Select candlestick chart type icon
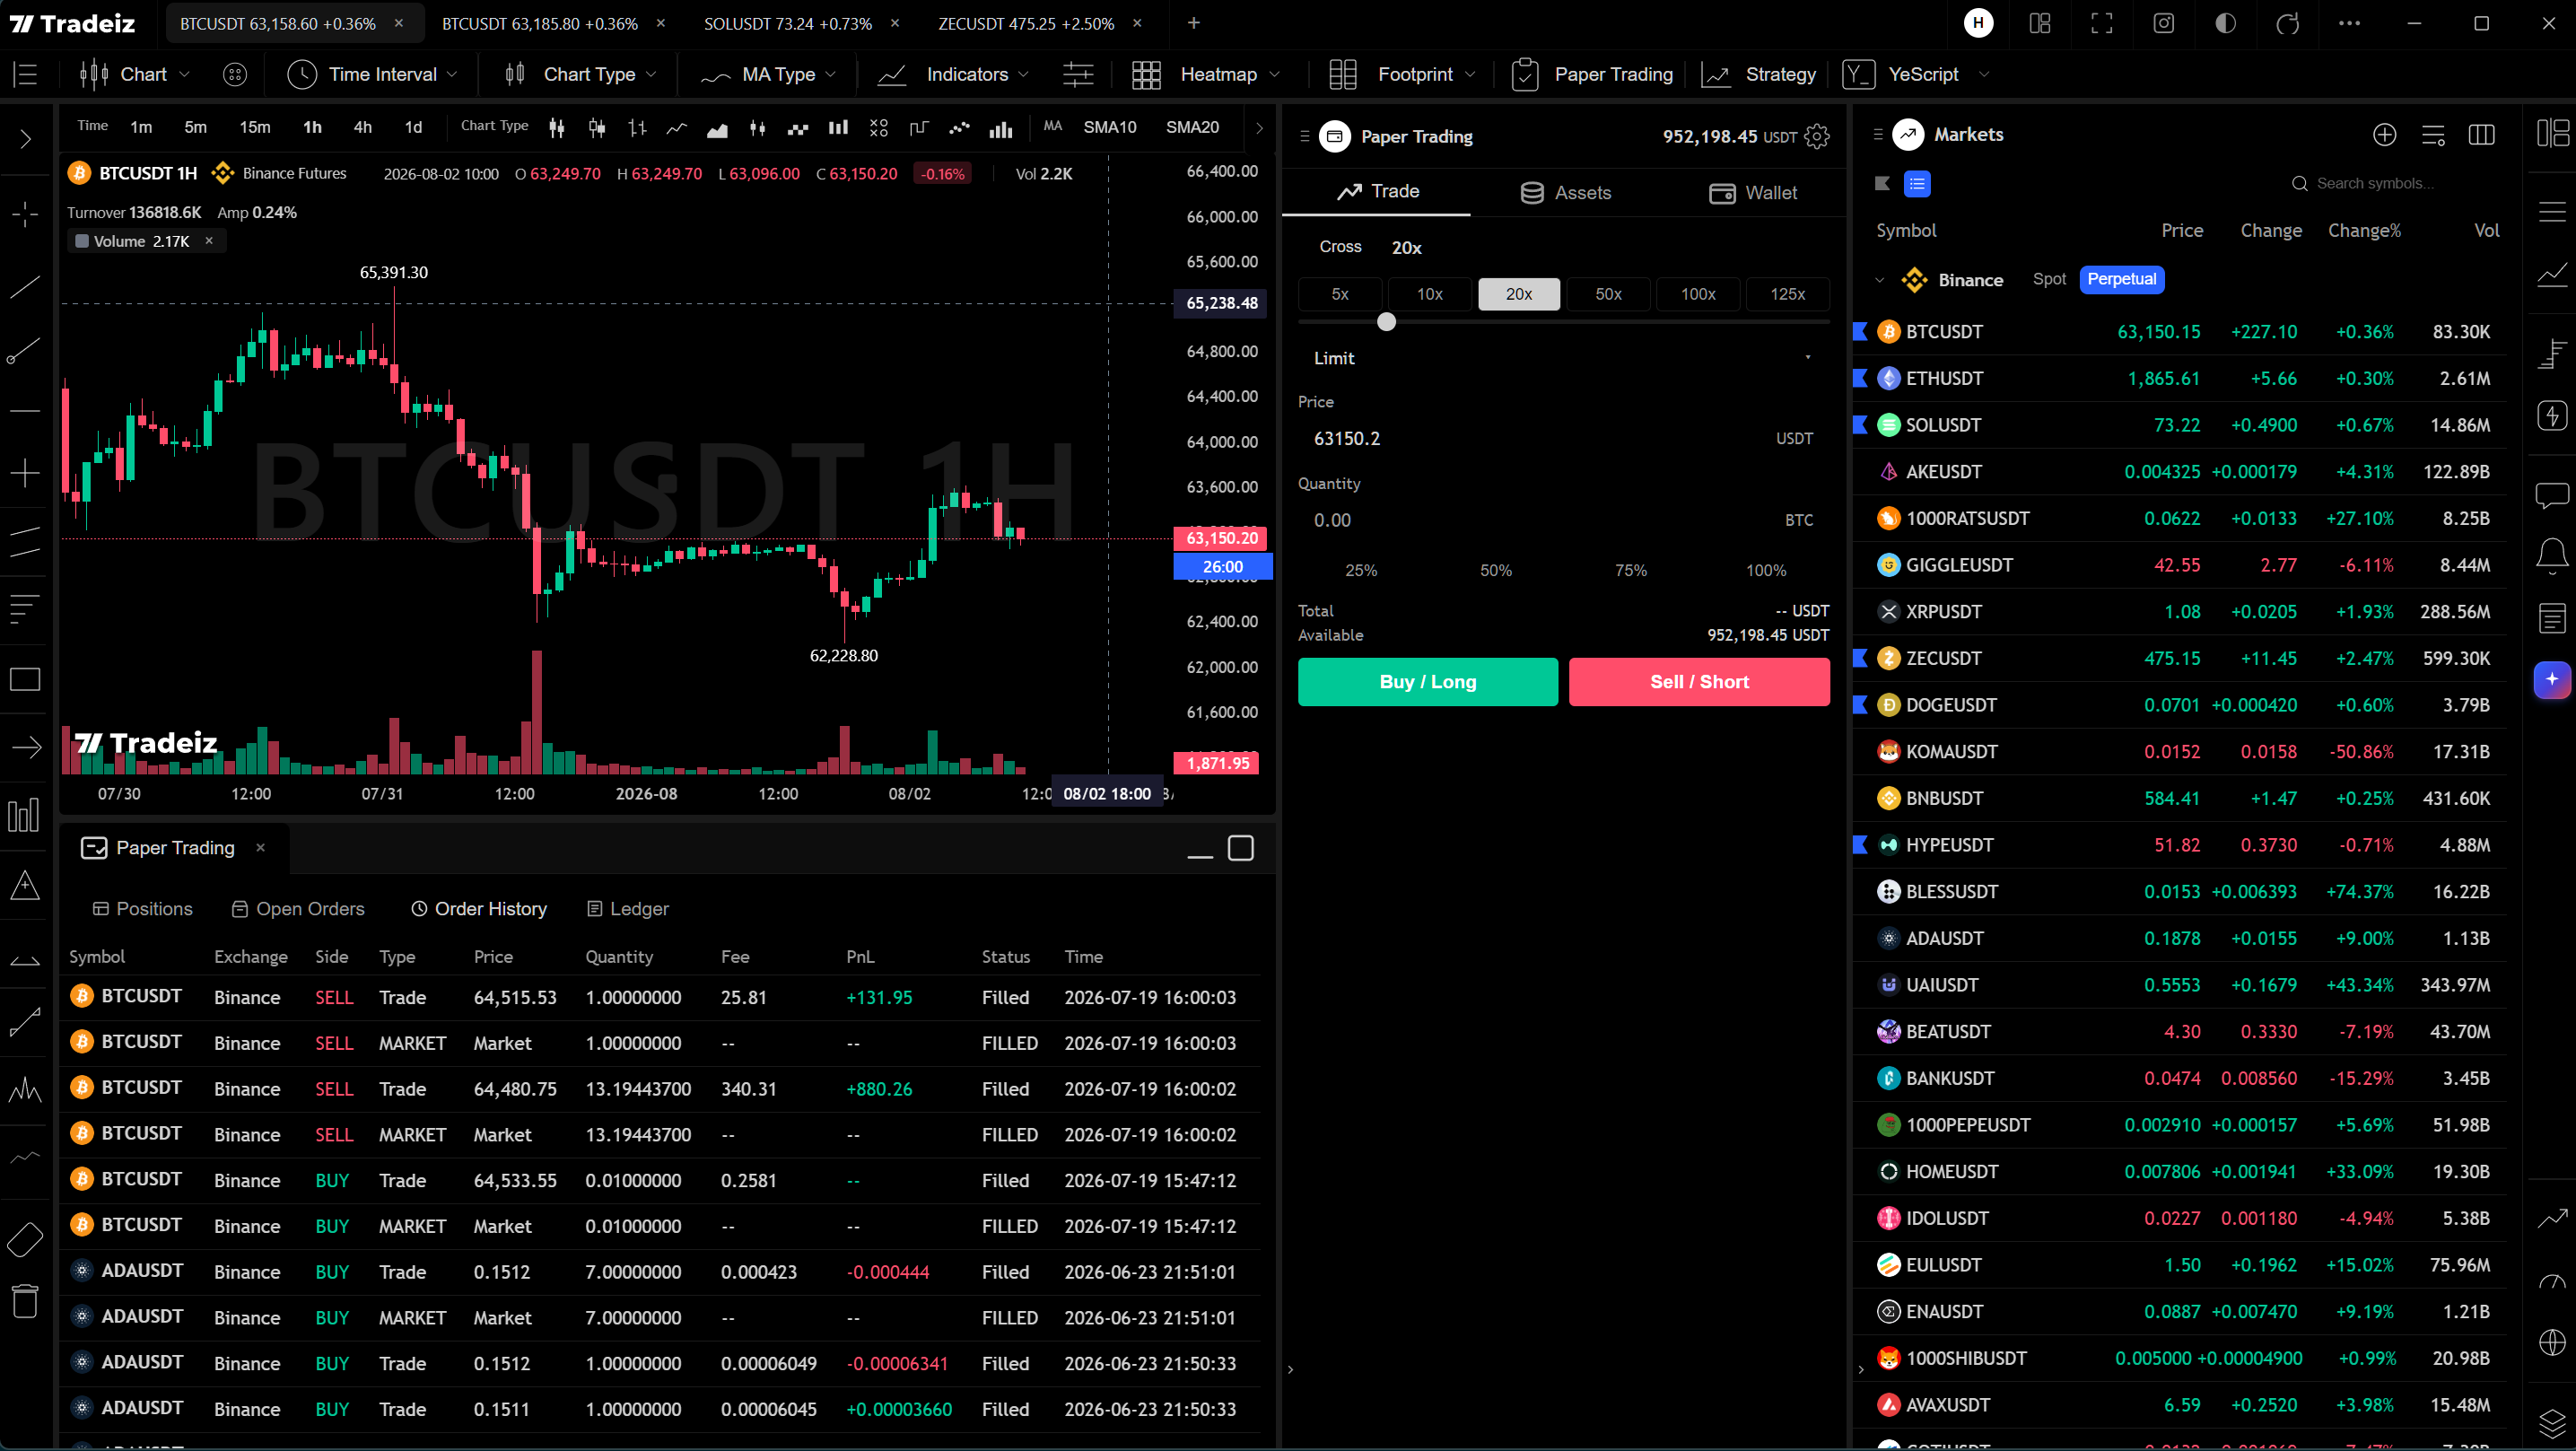 (x=557, y=128)
